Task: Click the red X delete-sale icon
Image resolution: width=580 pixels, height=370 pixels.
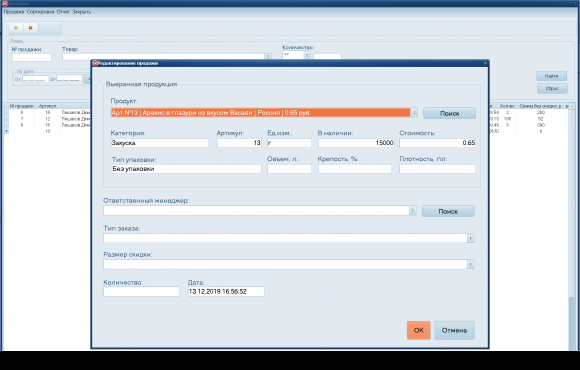Action: [31, 28]
